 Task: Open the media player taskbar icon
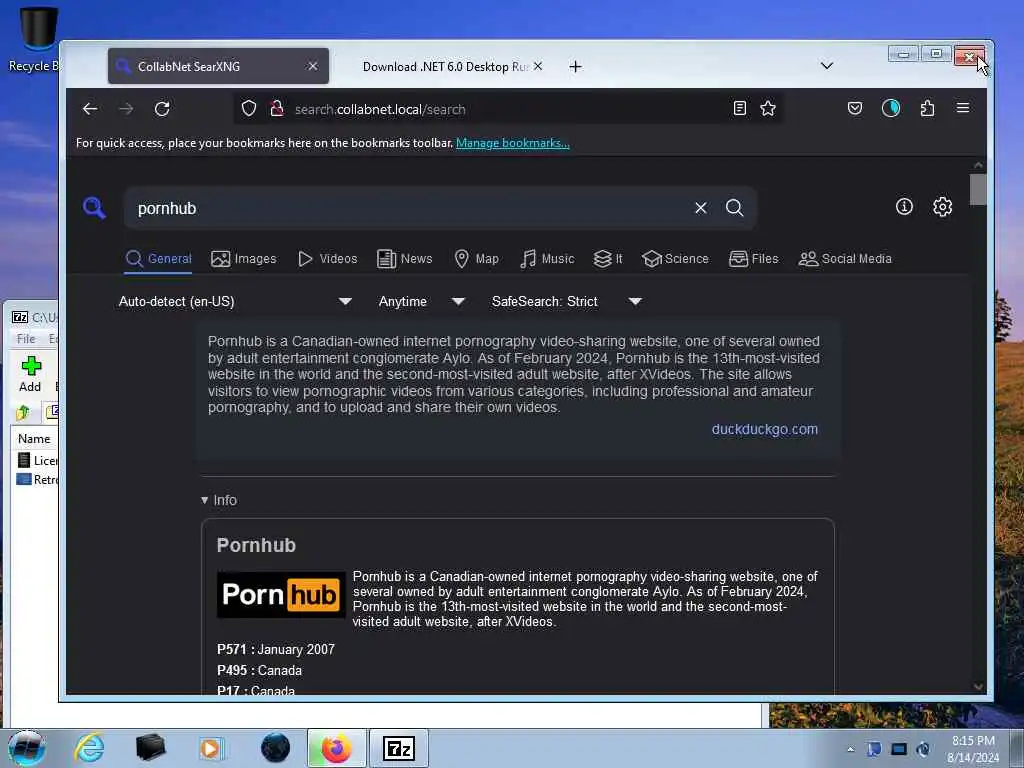click(x=211, y=748)
